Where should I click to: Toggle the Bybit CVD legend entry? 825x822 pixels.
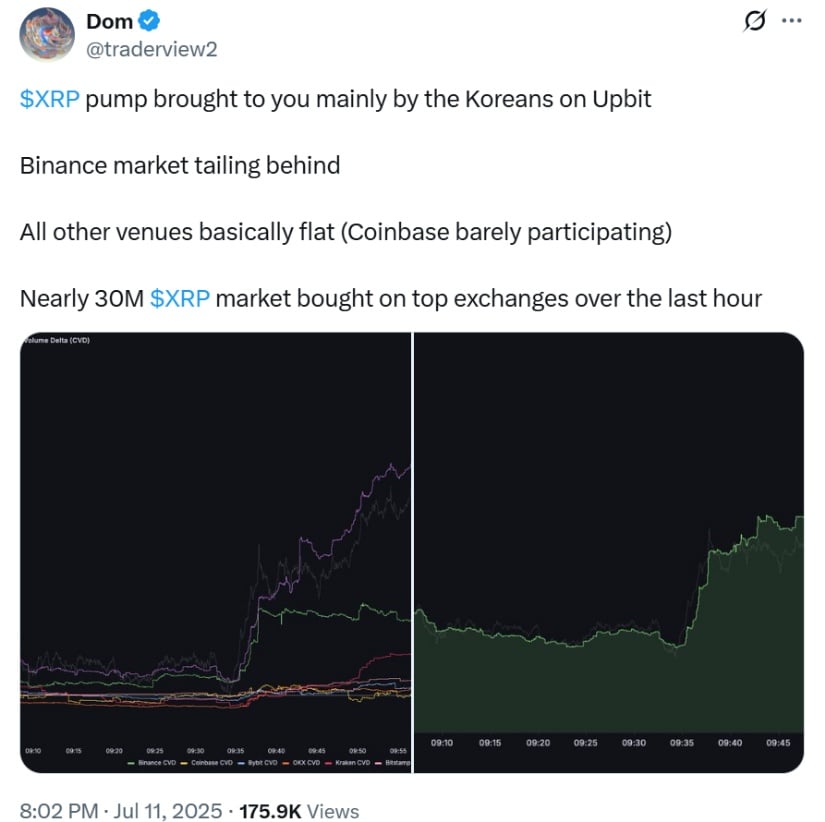tap(258, 763)
